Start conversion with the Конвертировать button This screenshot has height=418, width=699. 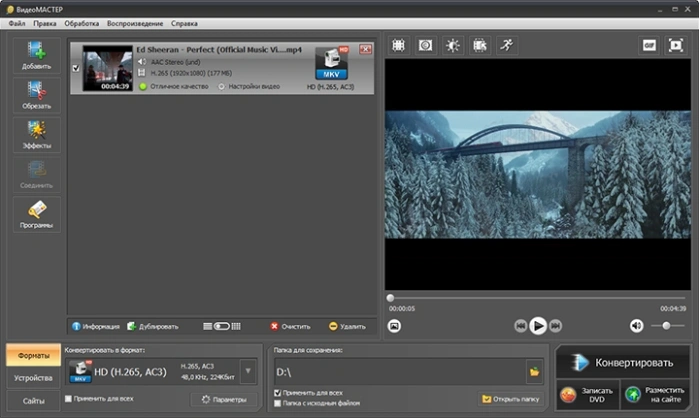click(x=623, y=363)
